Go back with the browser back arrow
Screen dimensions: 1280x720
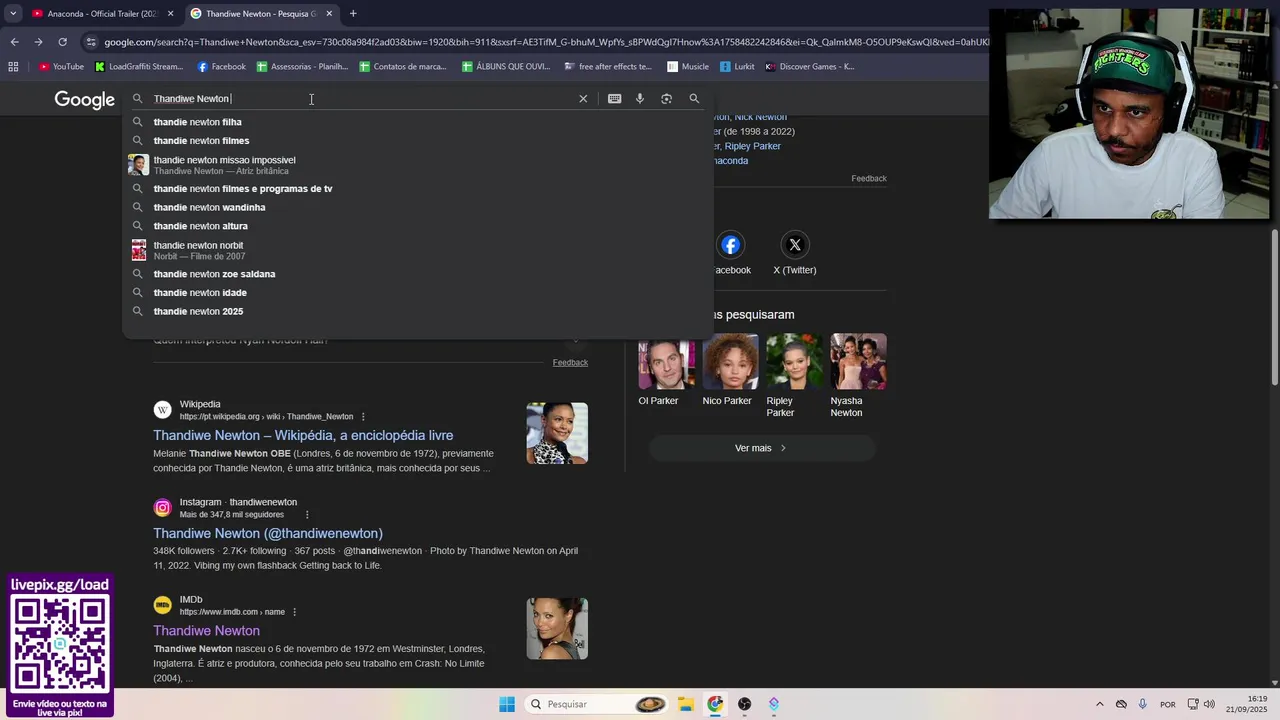coord(14,42)
